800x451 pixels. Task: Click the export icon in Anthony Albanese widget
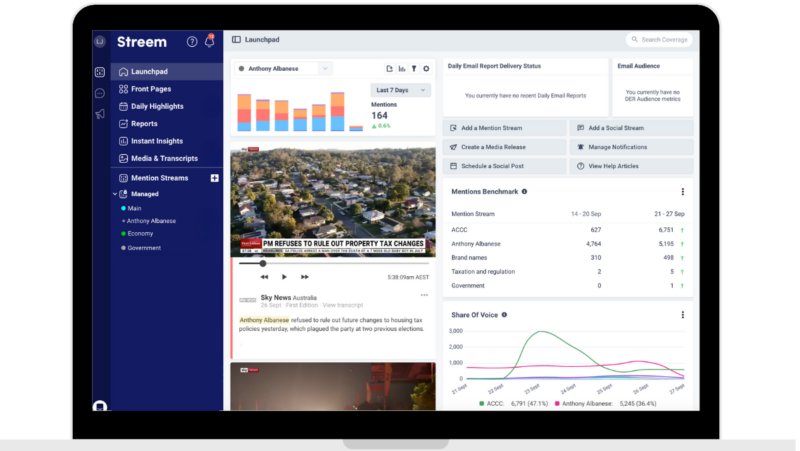click(389, 68)
